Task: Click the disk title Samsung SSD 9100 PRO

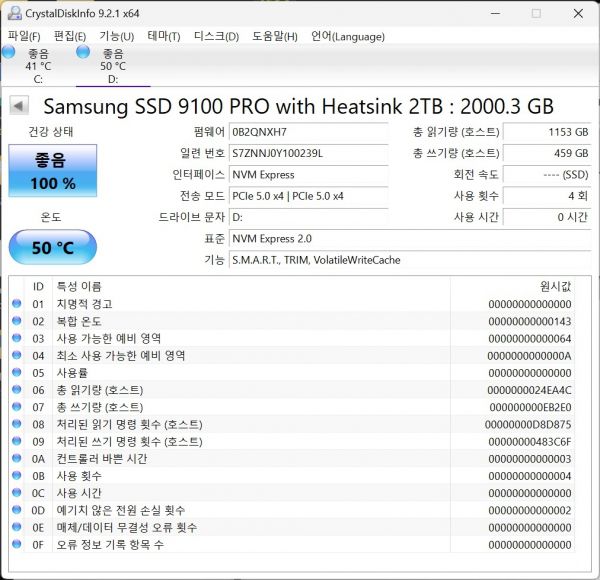Action: pos(298,106)
